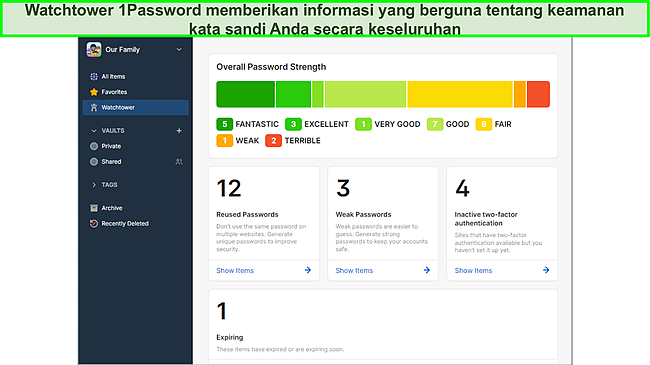Click the Terrible red bar segment
The width and height of the screenshot is (650, 365).
point(538,94)
